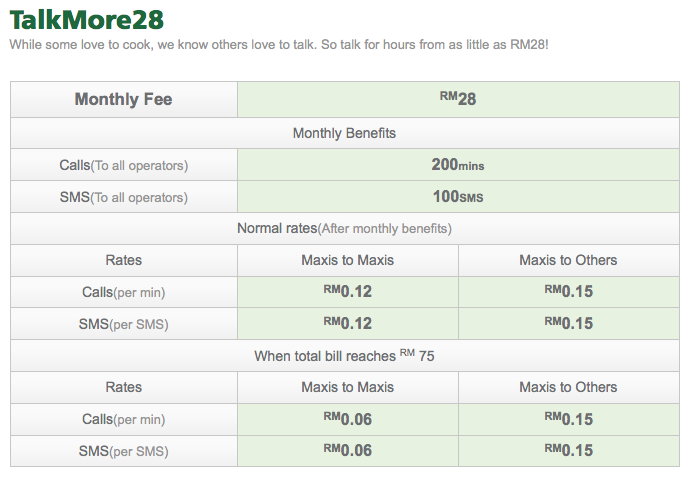Select the tagline mentioning RM28
This screenshot has width=690, height=481.
[x=279, y=45]
